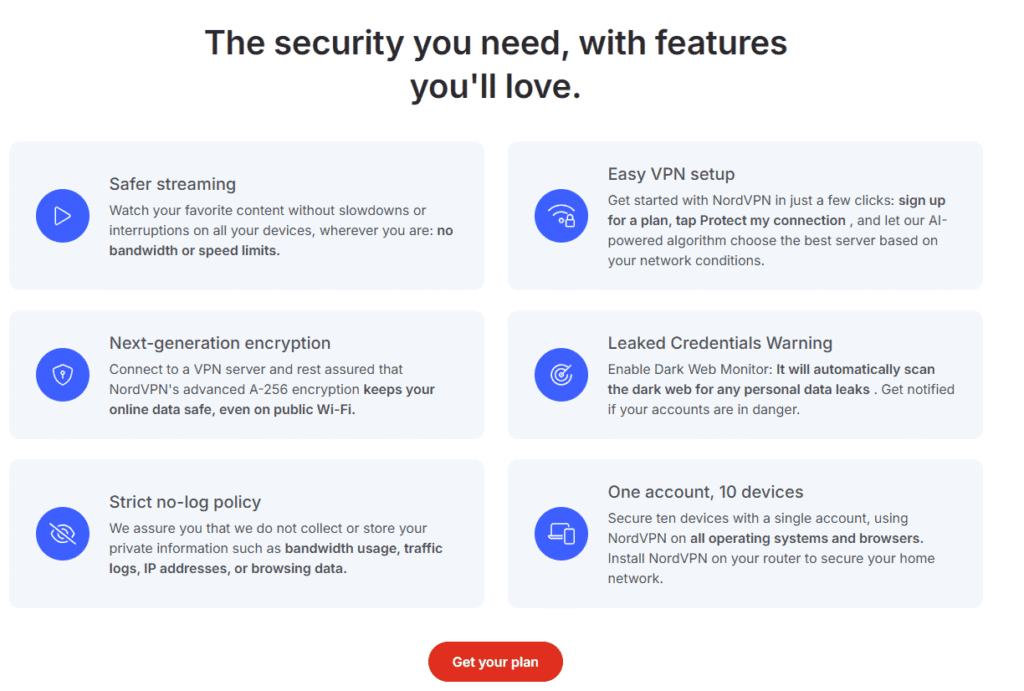Click the blue circle beside Strict no-log policy

click(62, 533)
